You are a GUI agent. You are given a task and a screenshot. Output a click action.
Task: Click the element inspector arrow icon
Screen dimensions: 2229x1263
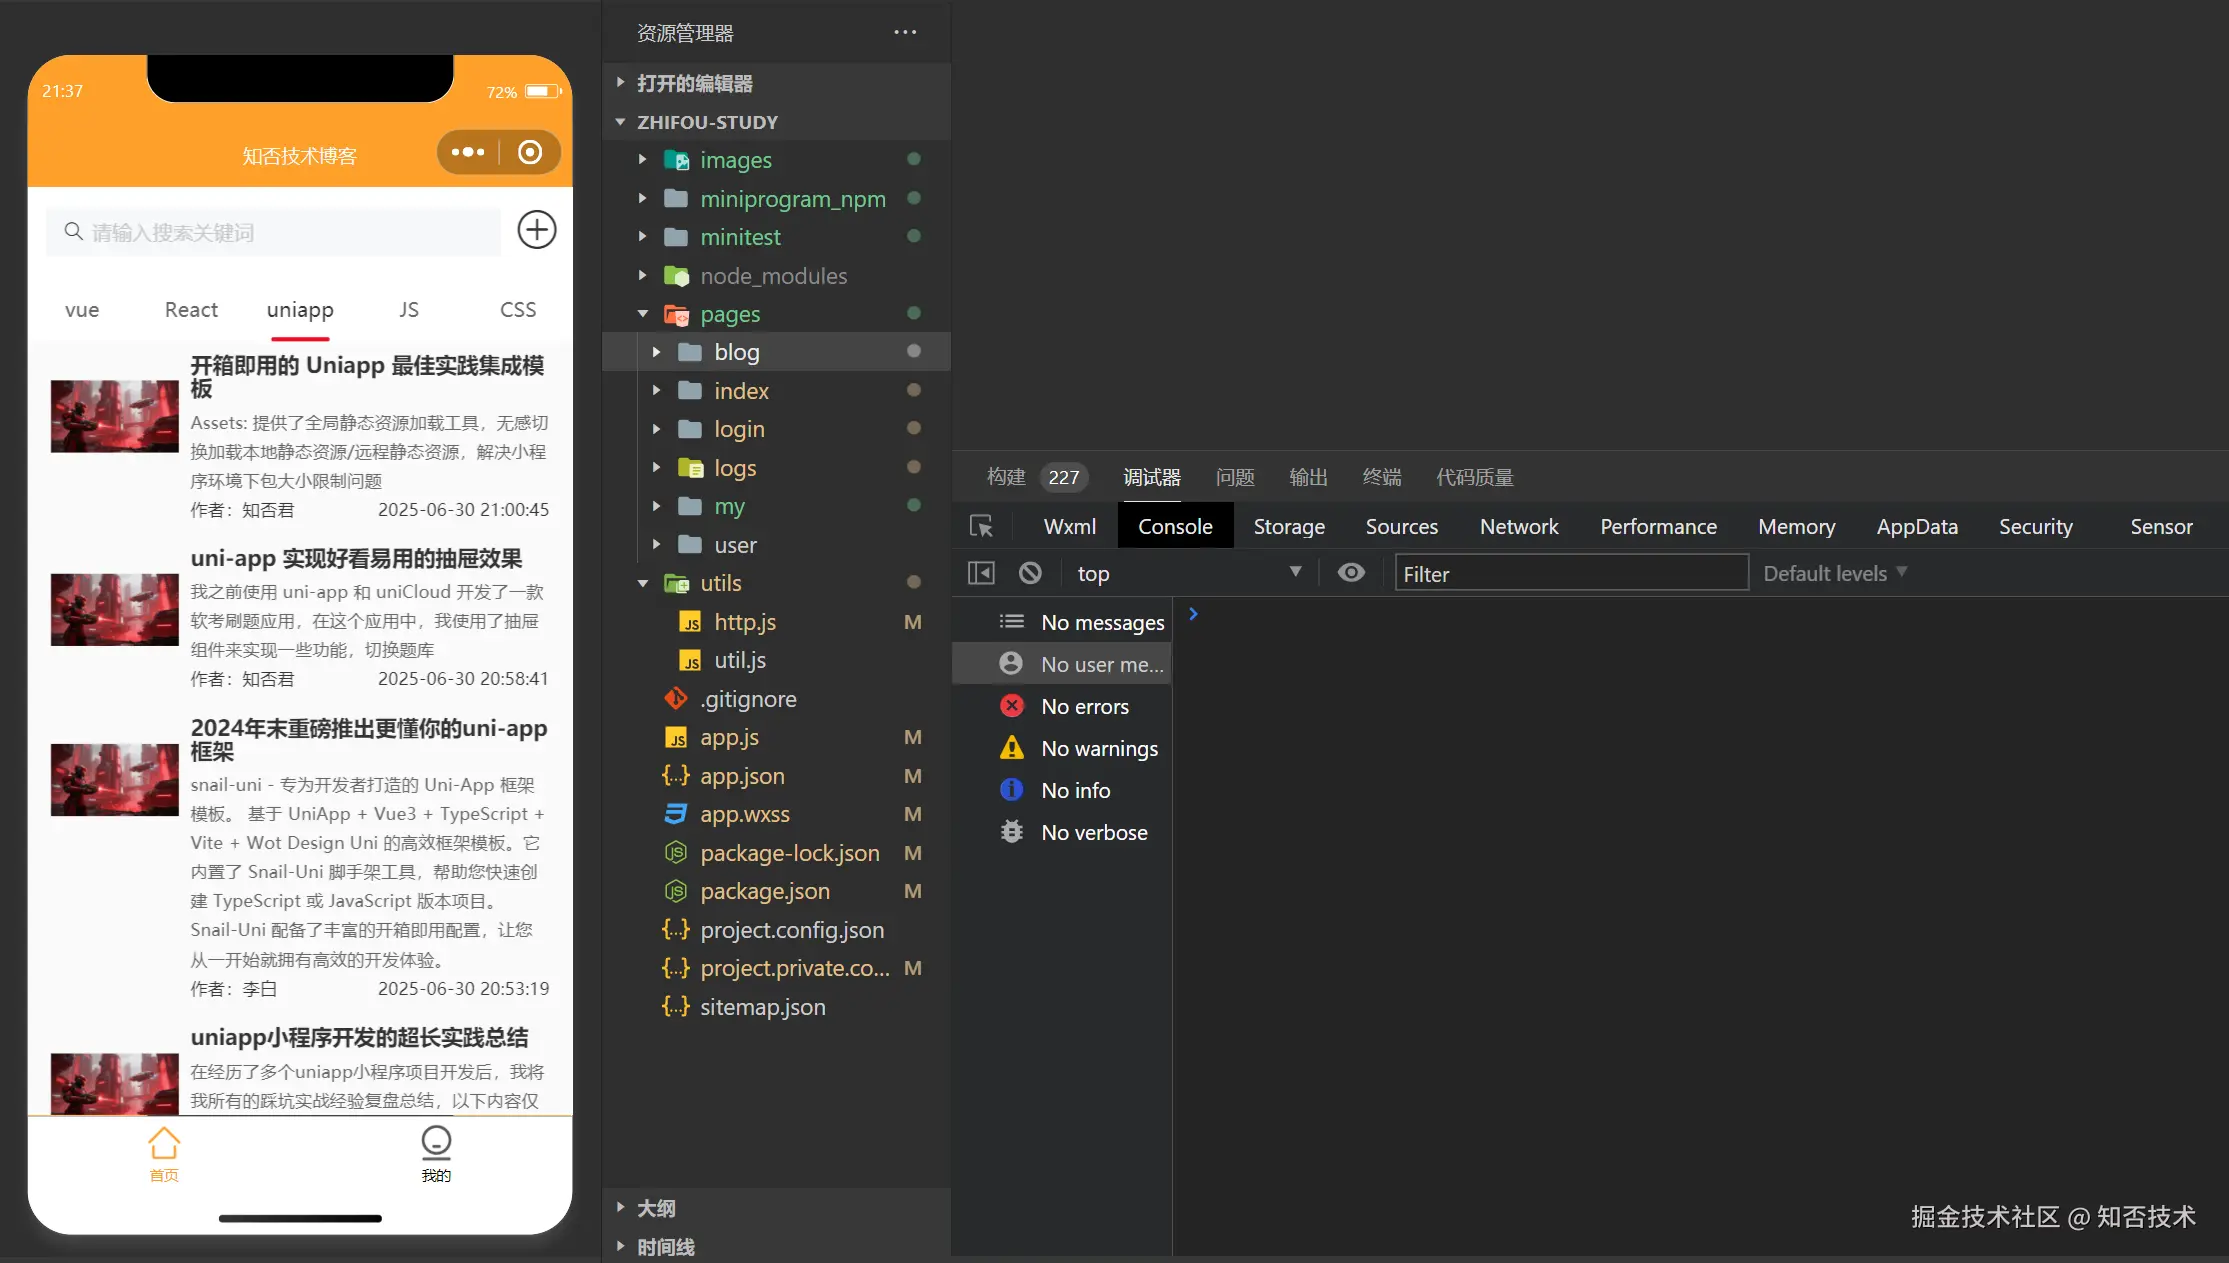click(981, 526)
